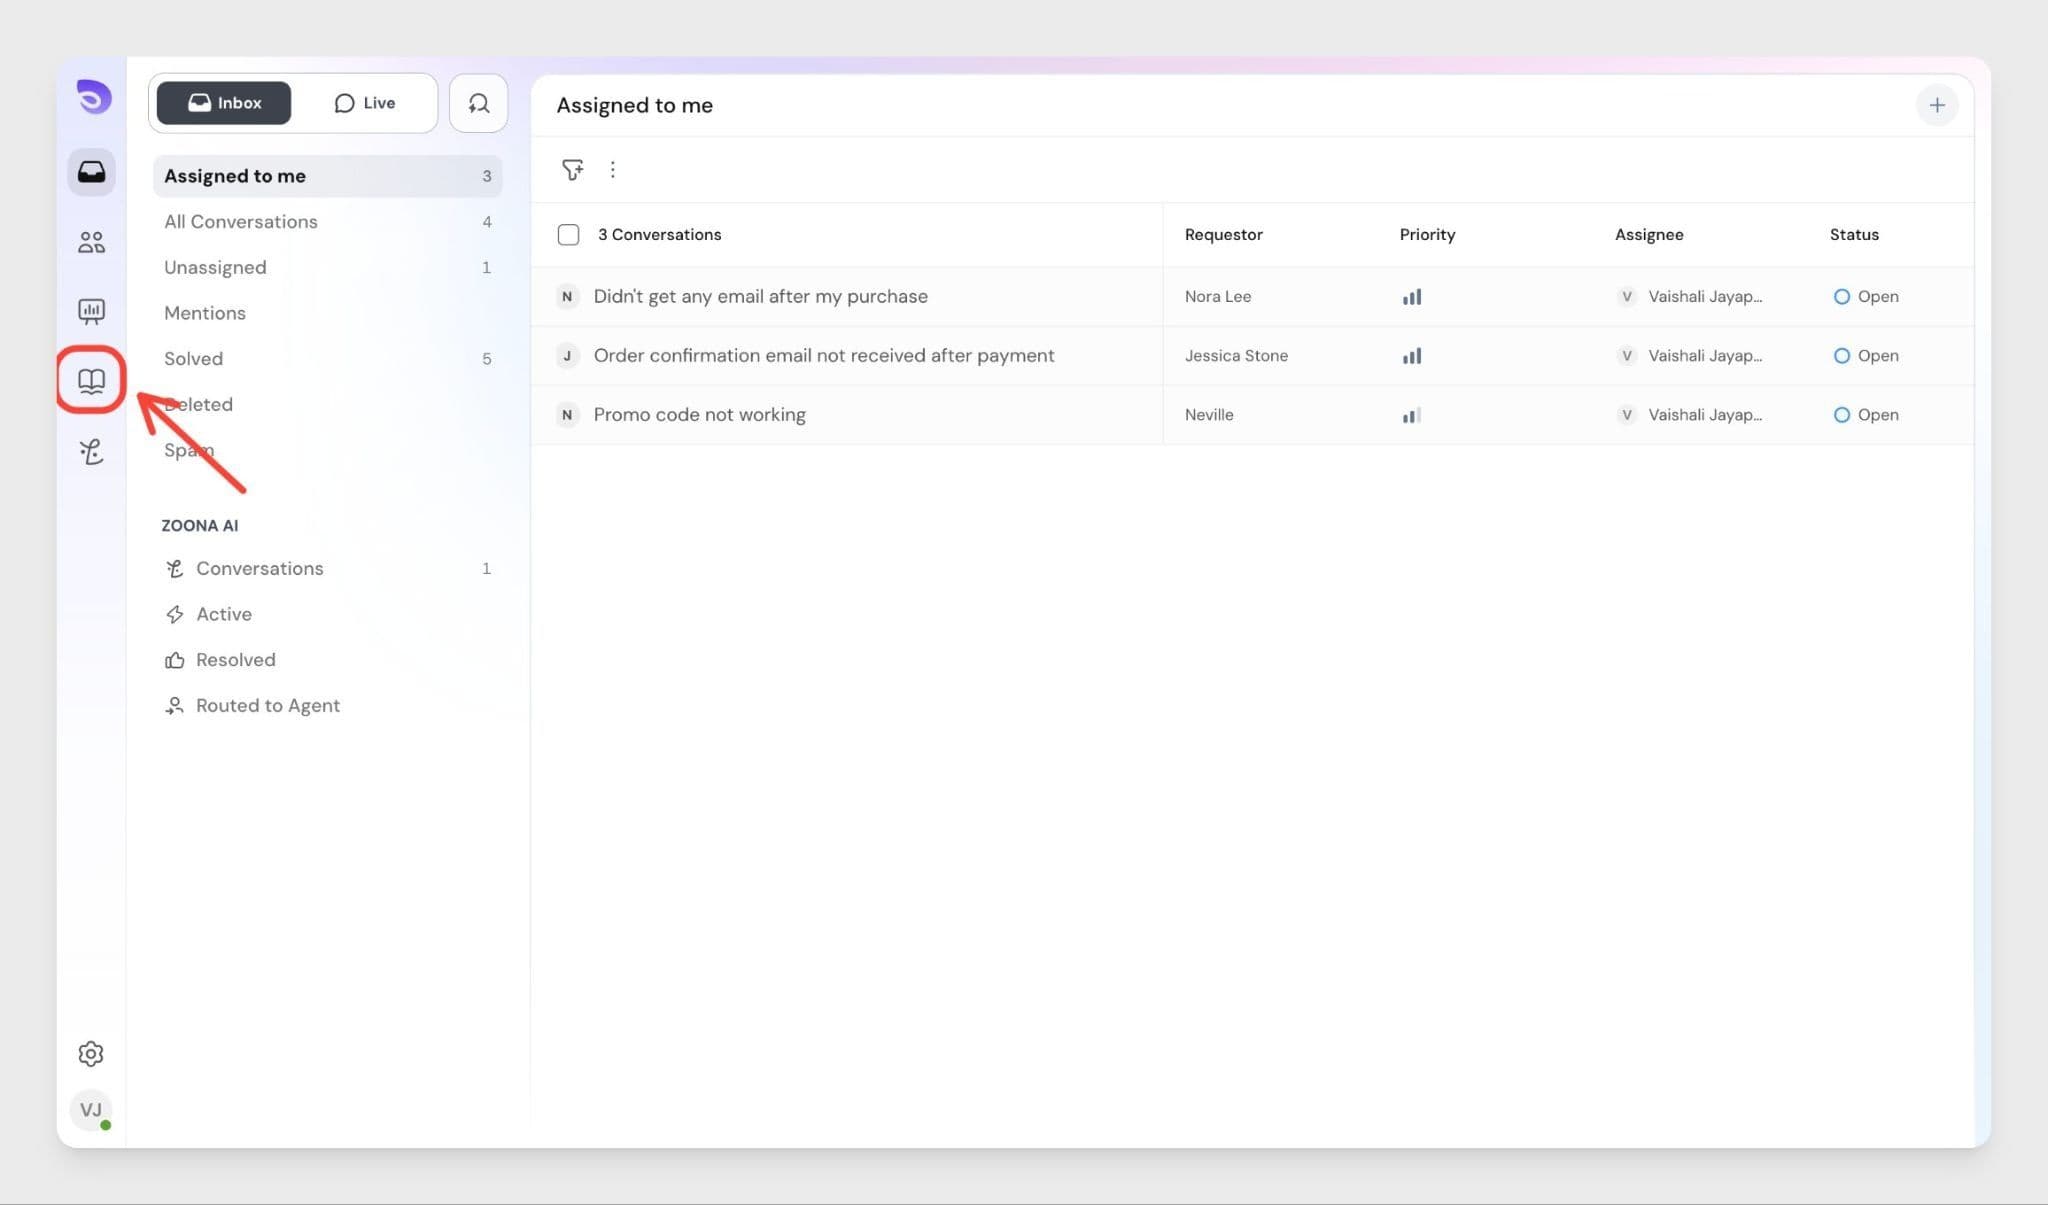Open priority selector for Jessica Stone's conversation
Image resolution: width=2048 pixels, height=1205 pixels.
[x=1411, y=356]
